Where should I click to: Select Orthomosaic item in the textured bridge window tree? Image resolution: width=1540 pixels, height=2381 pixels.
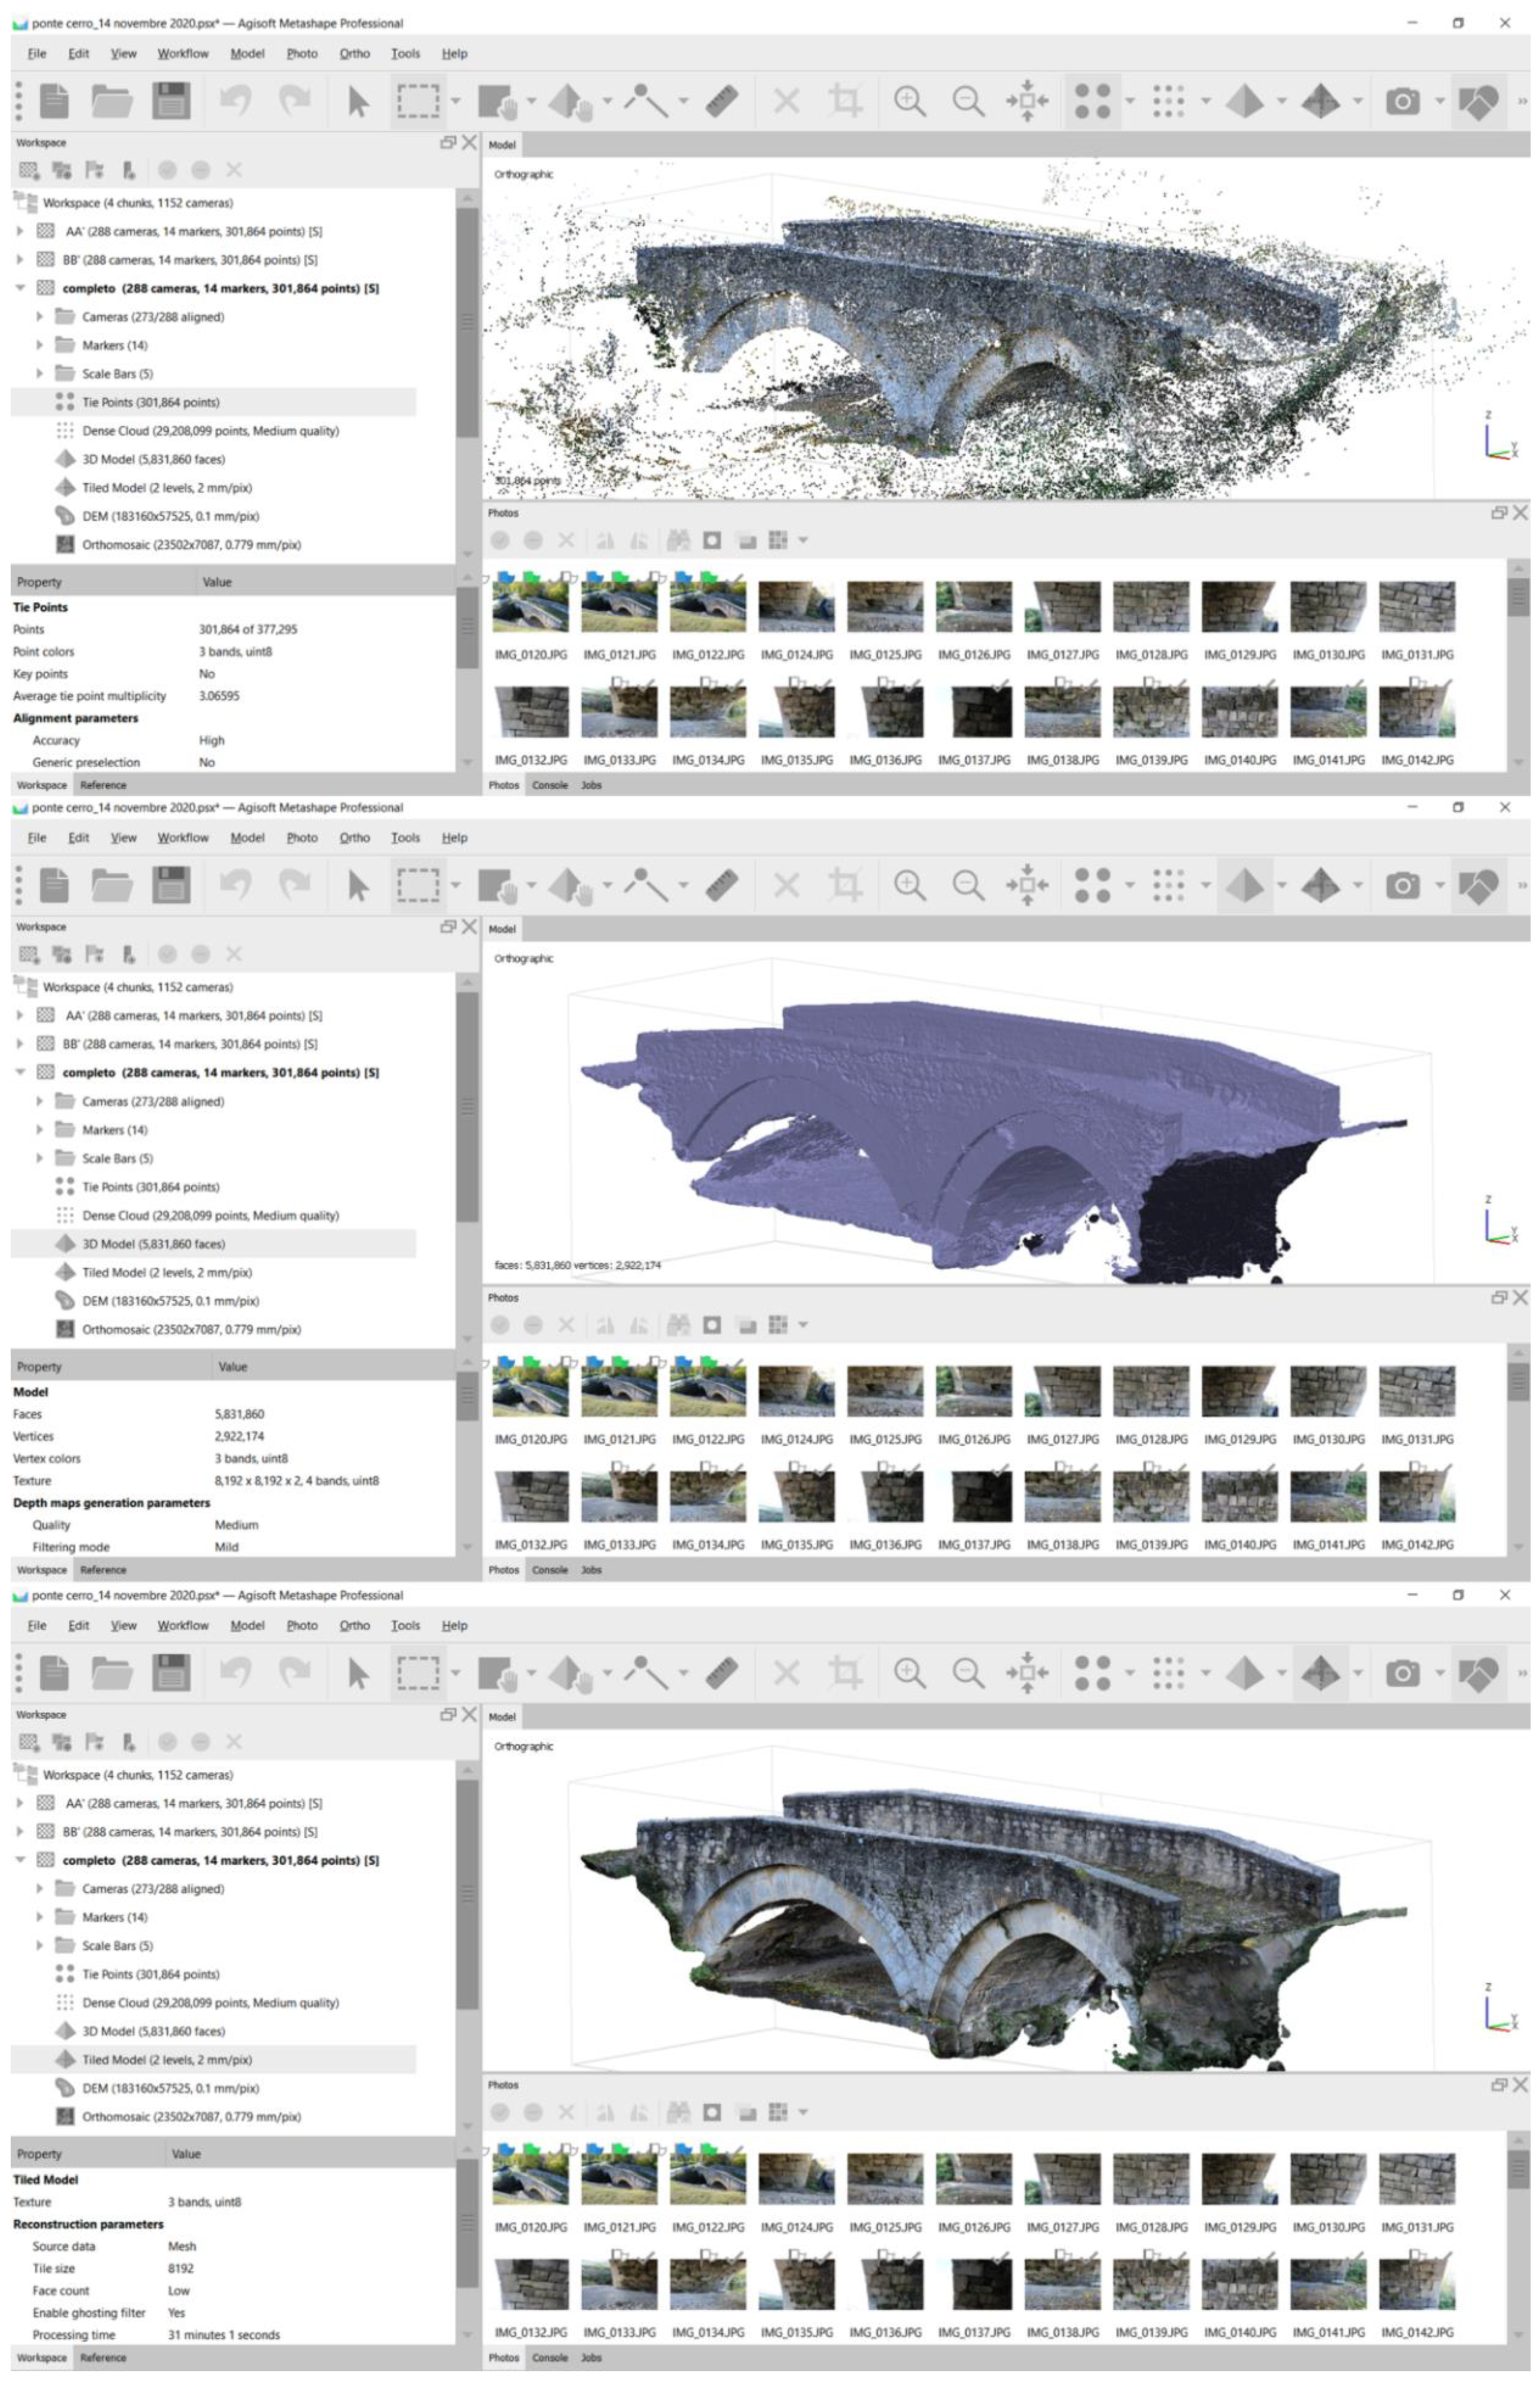tap(191, 2116)
